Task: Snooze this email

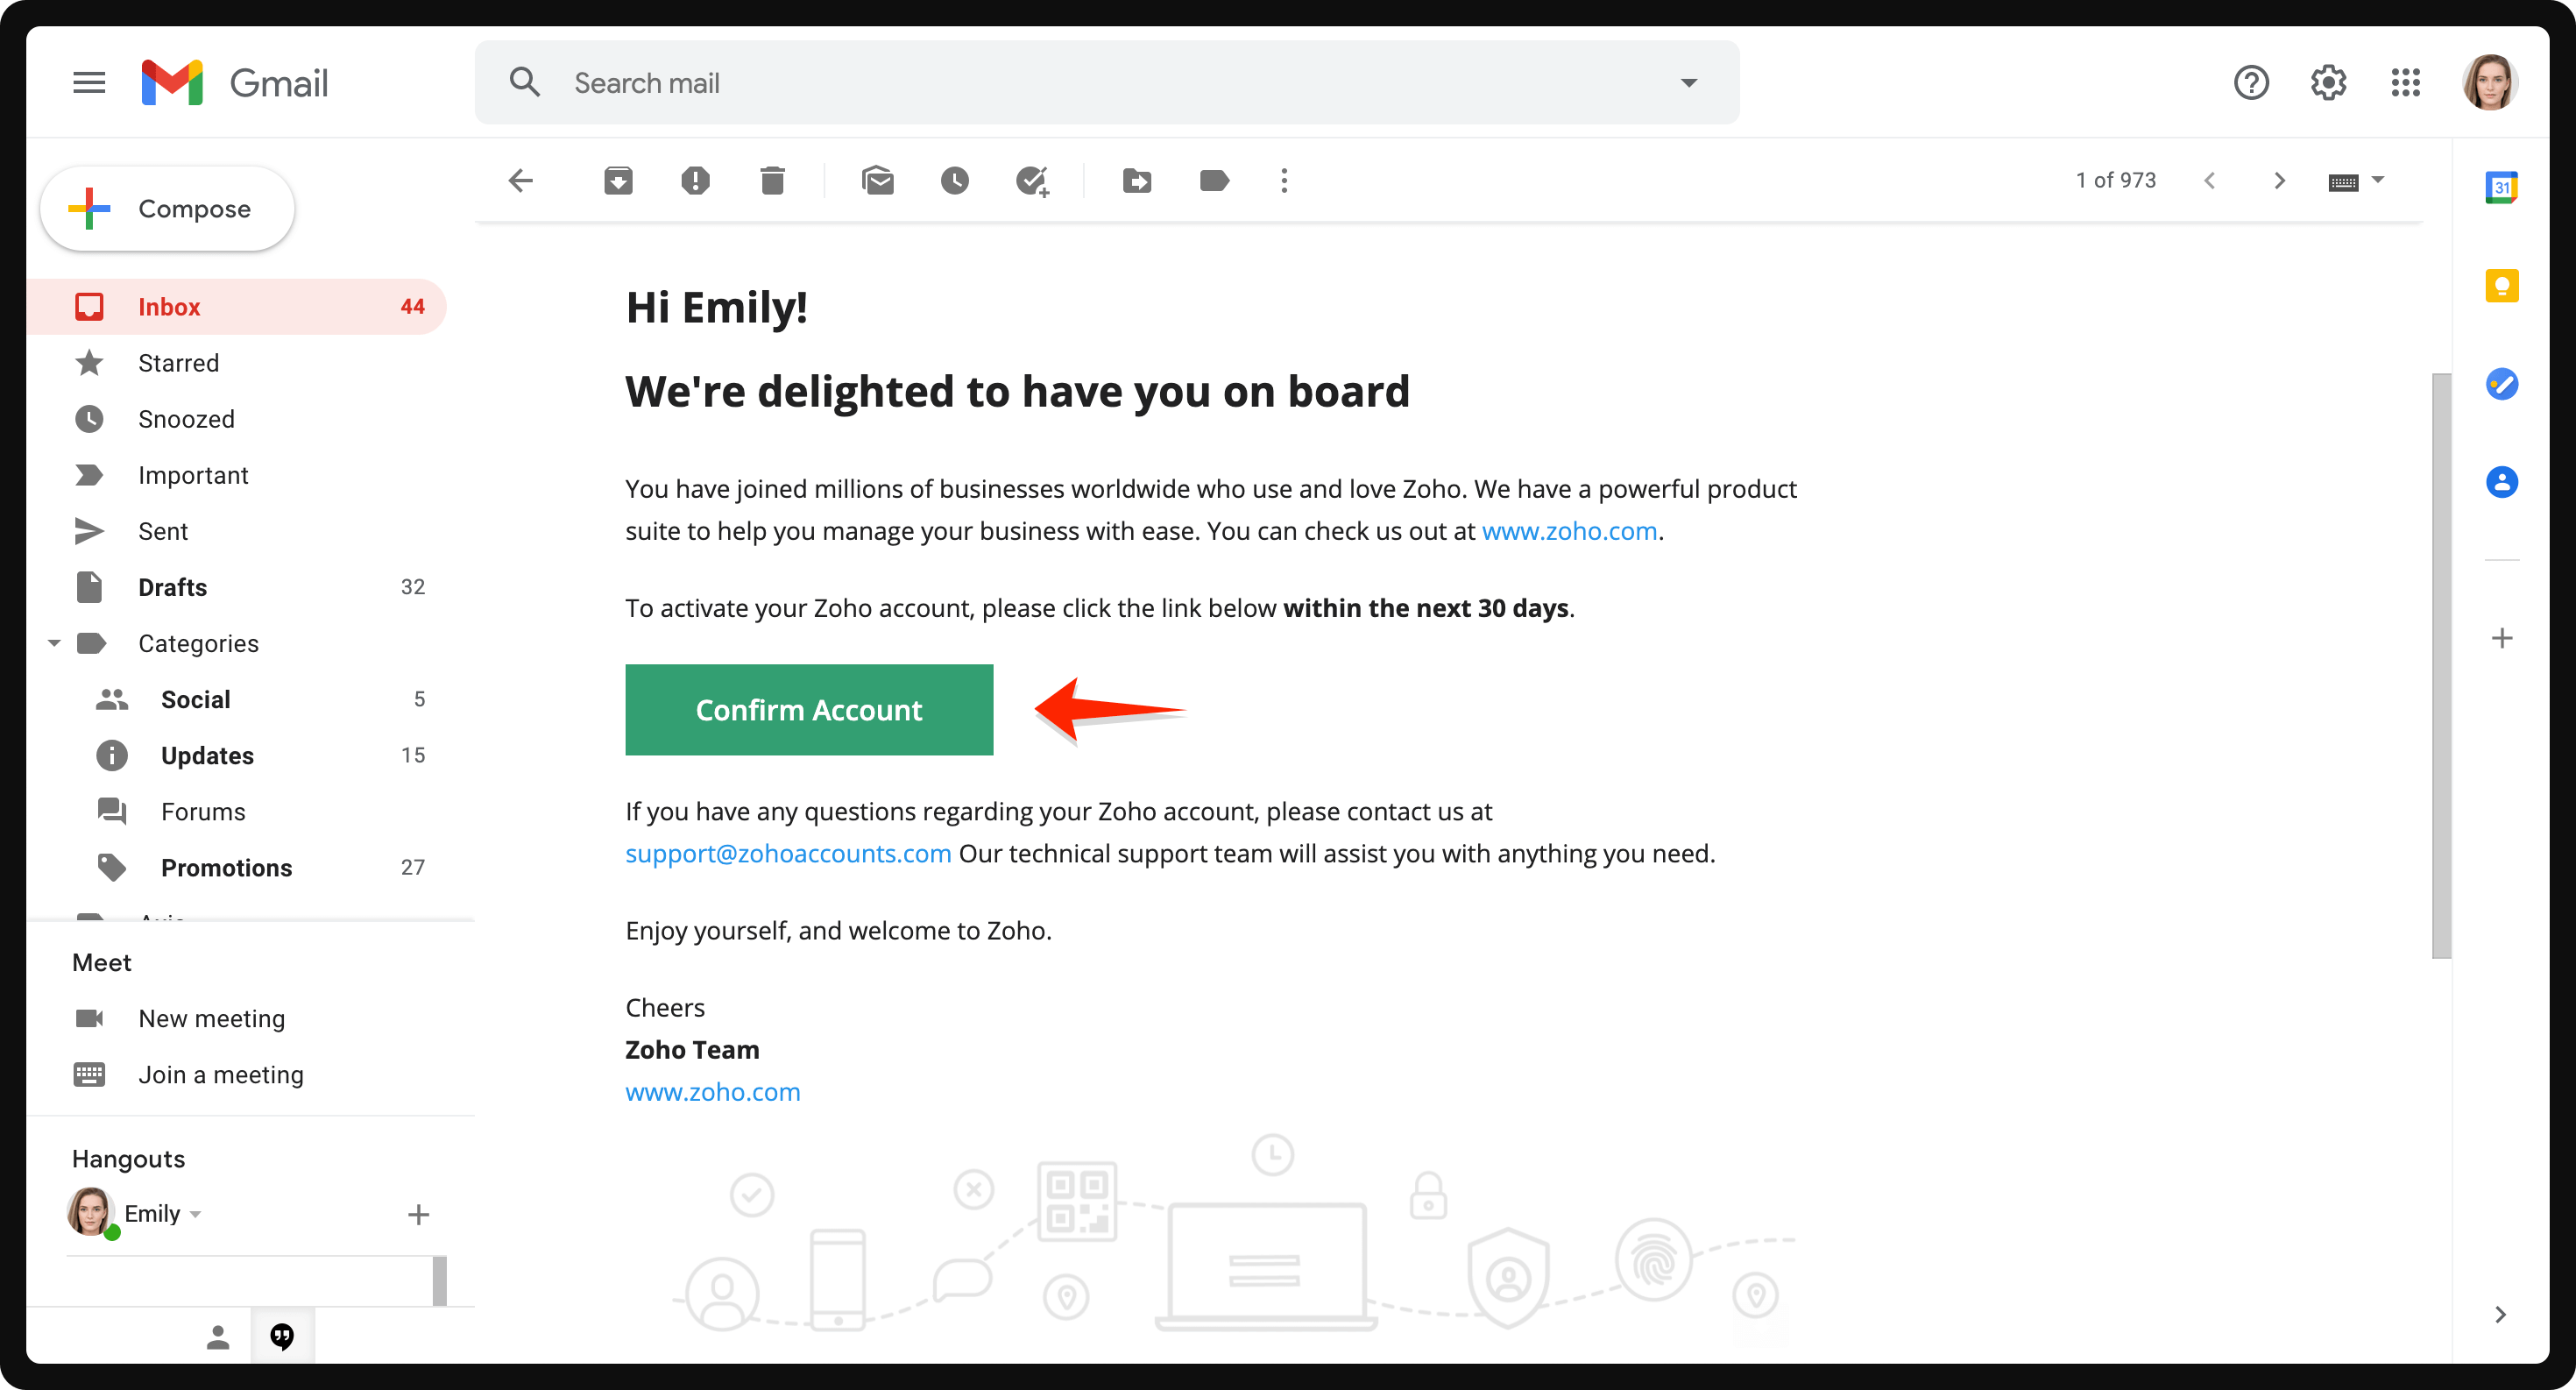Action: (955, 181)
